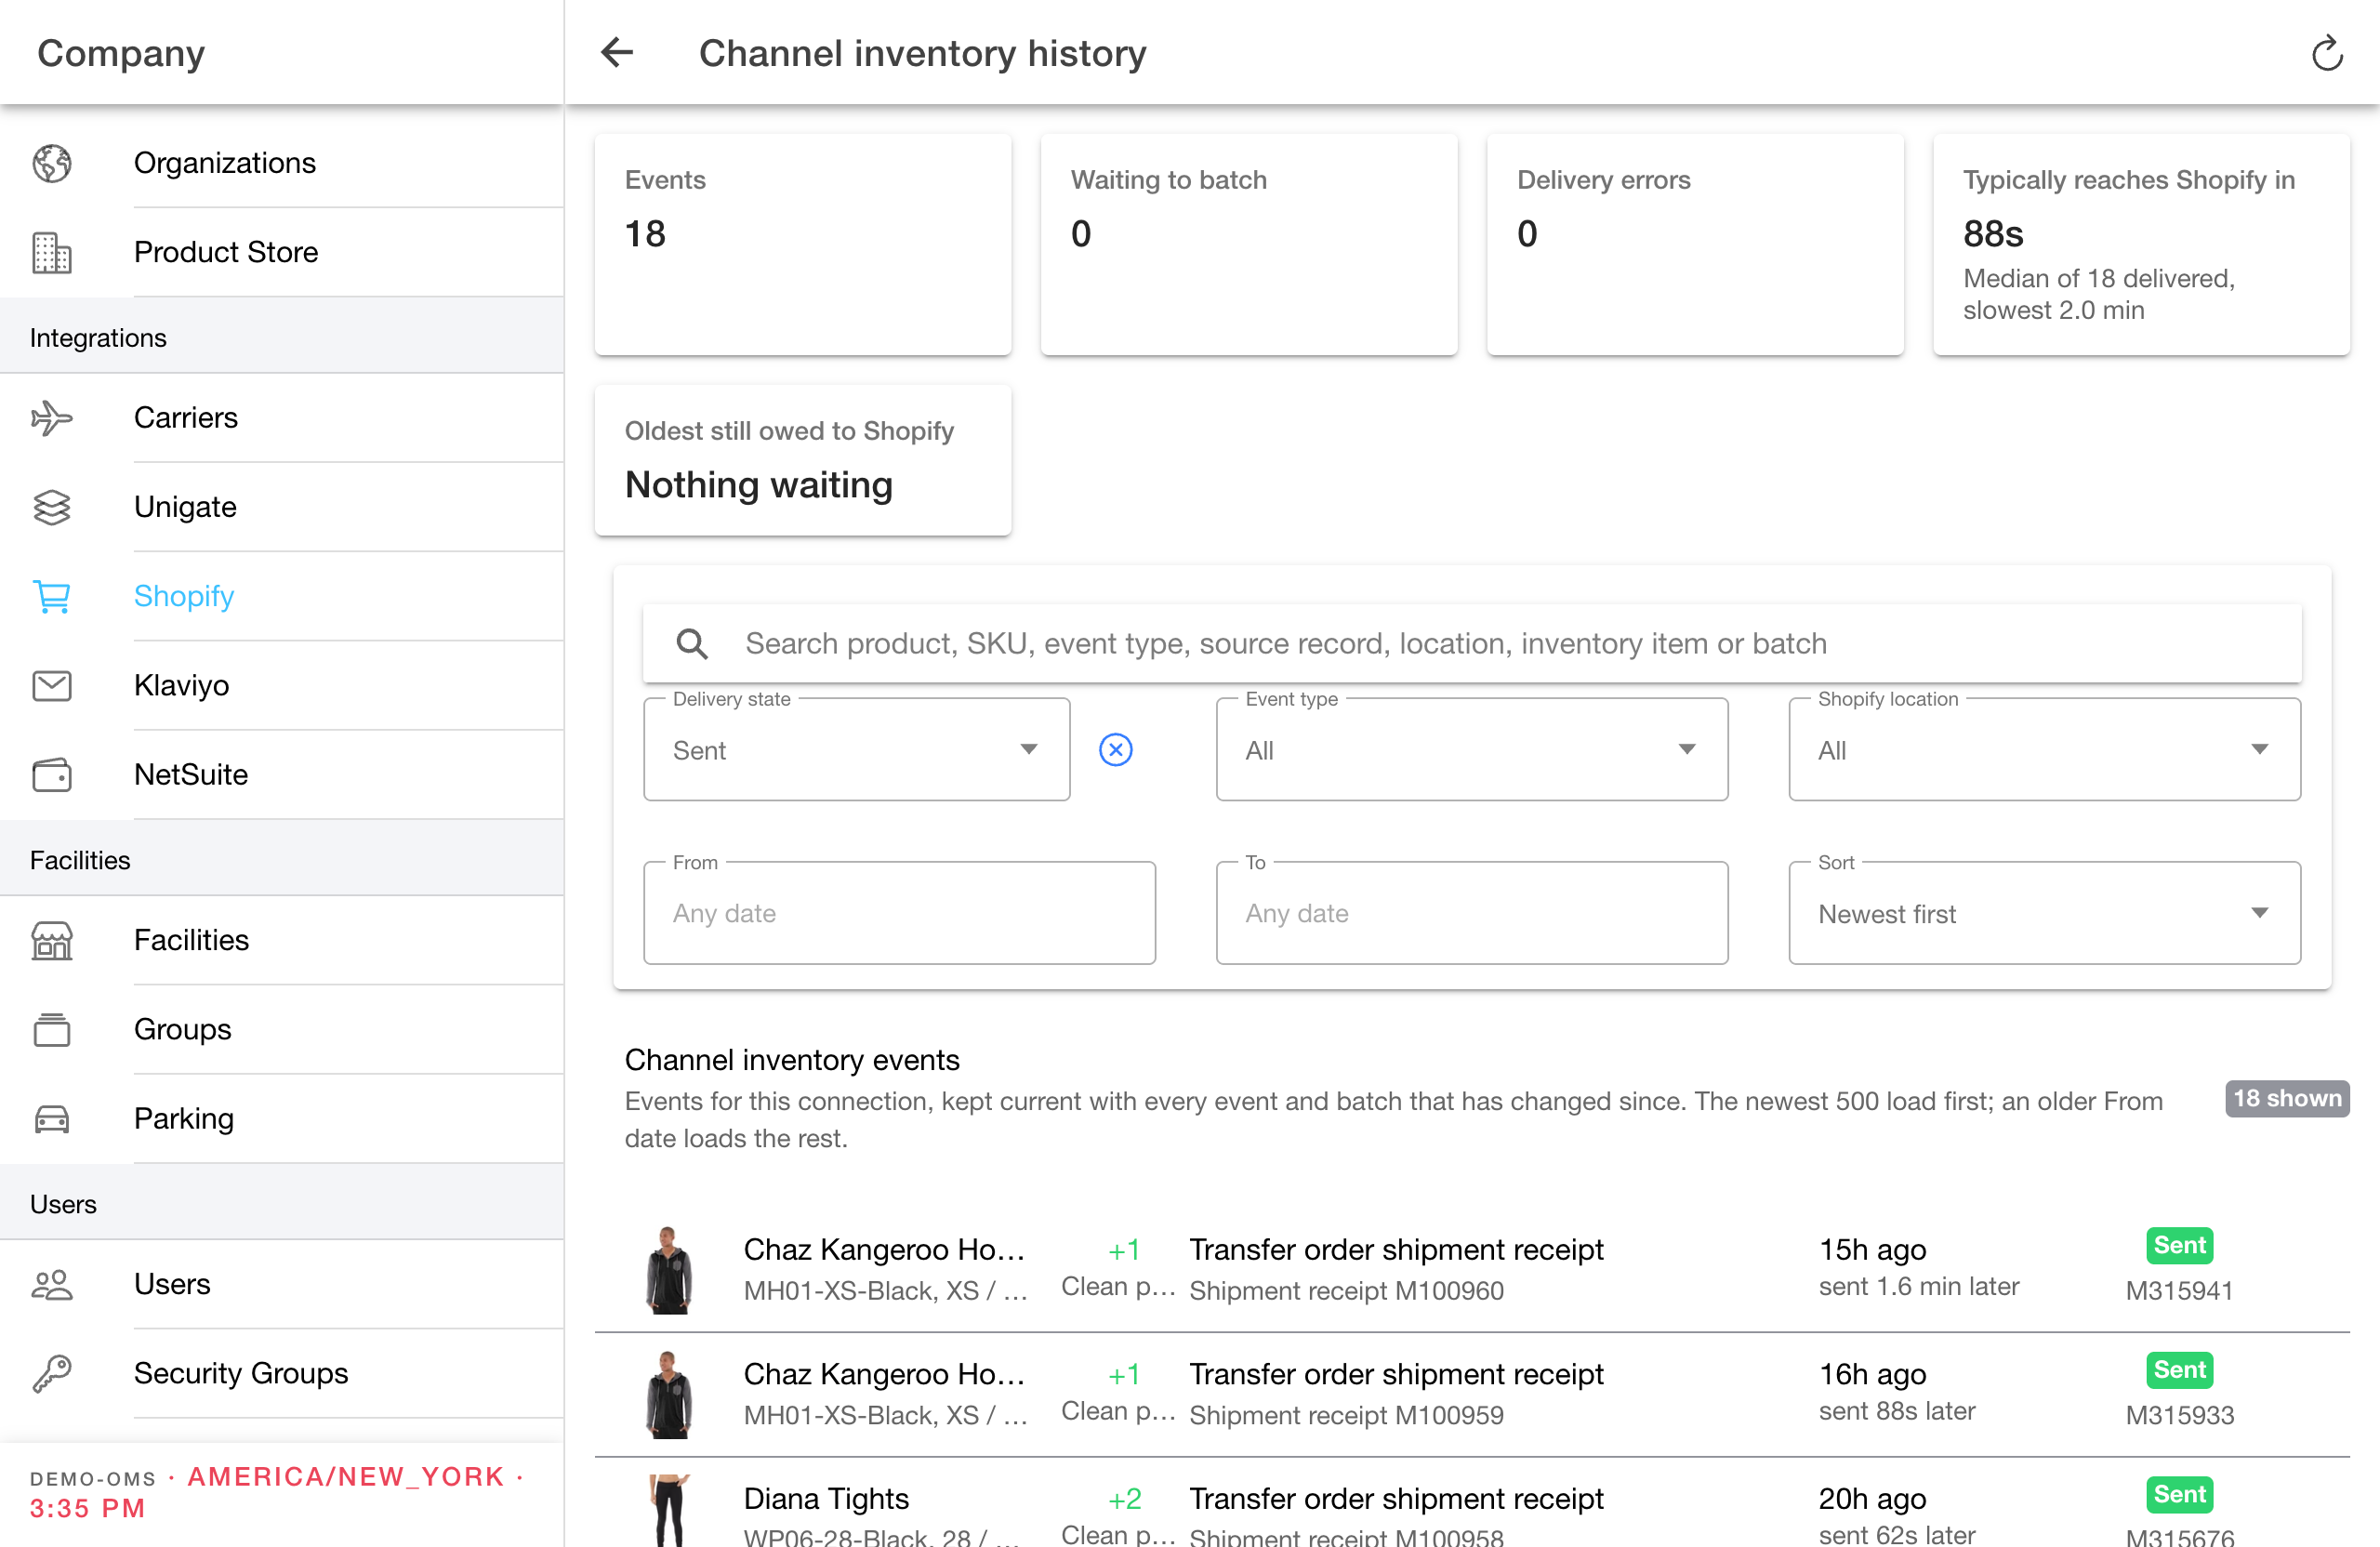Image resolution: width=2380 pixels, height=1547 pixels.
Task: Click the Shopify cart icon
Action: pos(52,596)
